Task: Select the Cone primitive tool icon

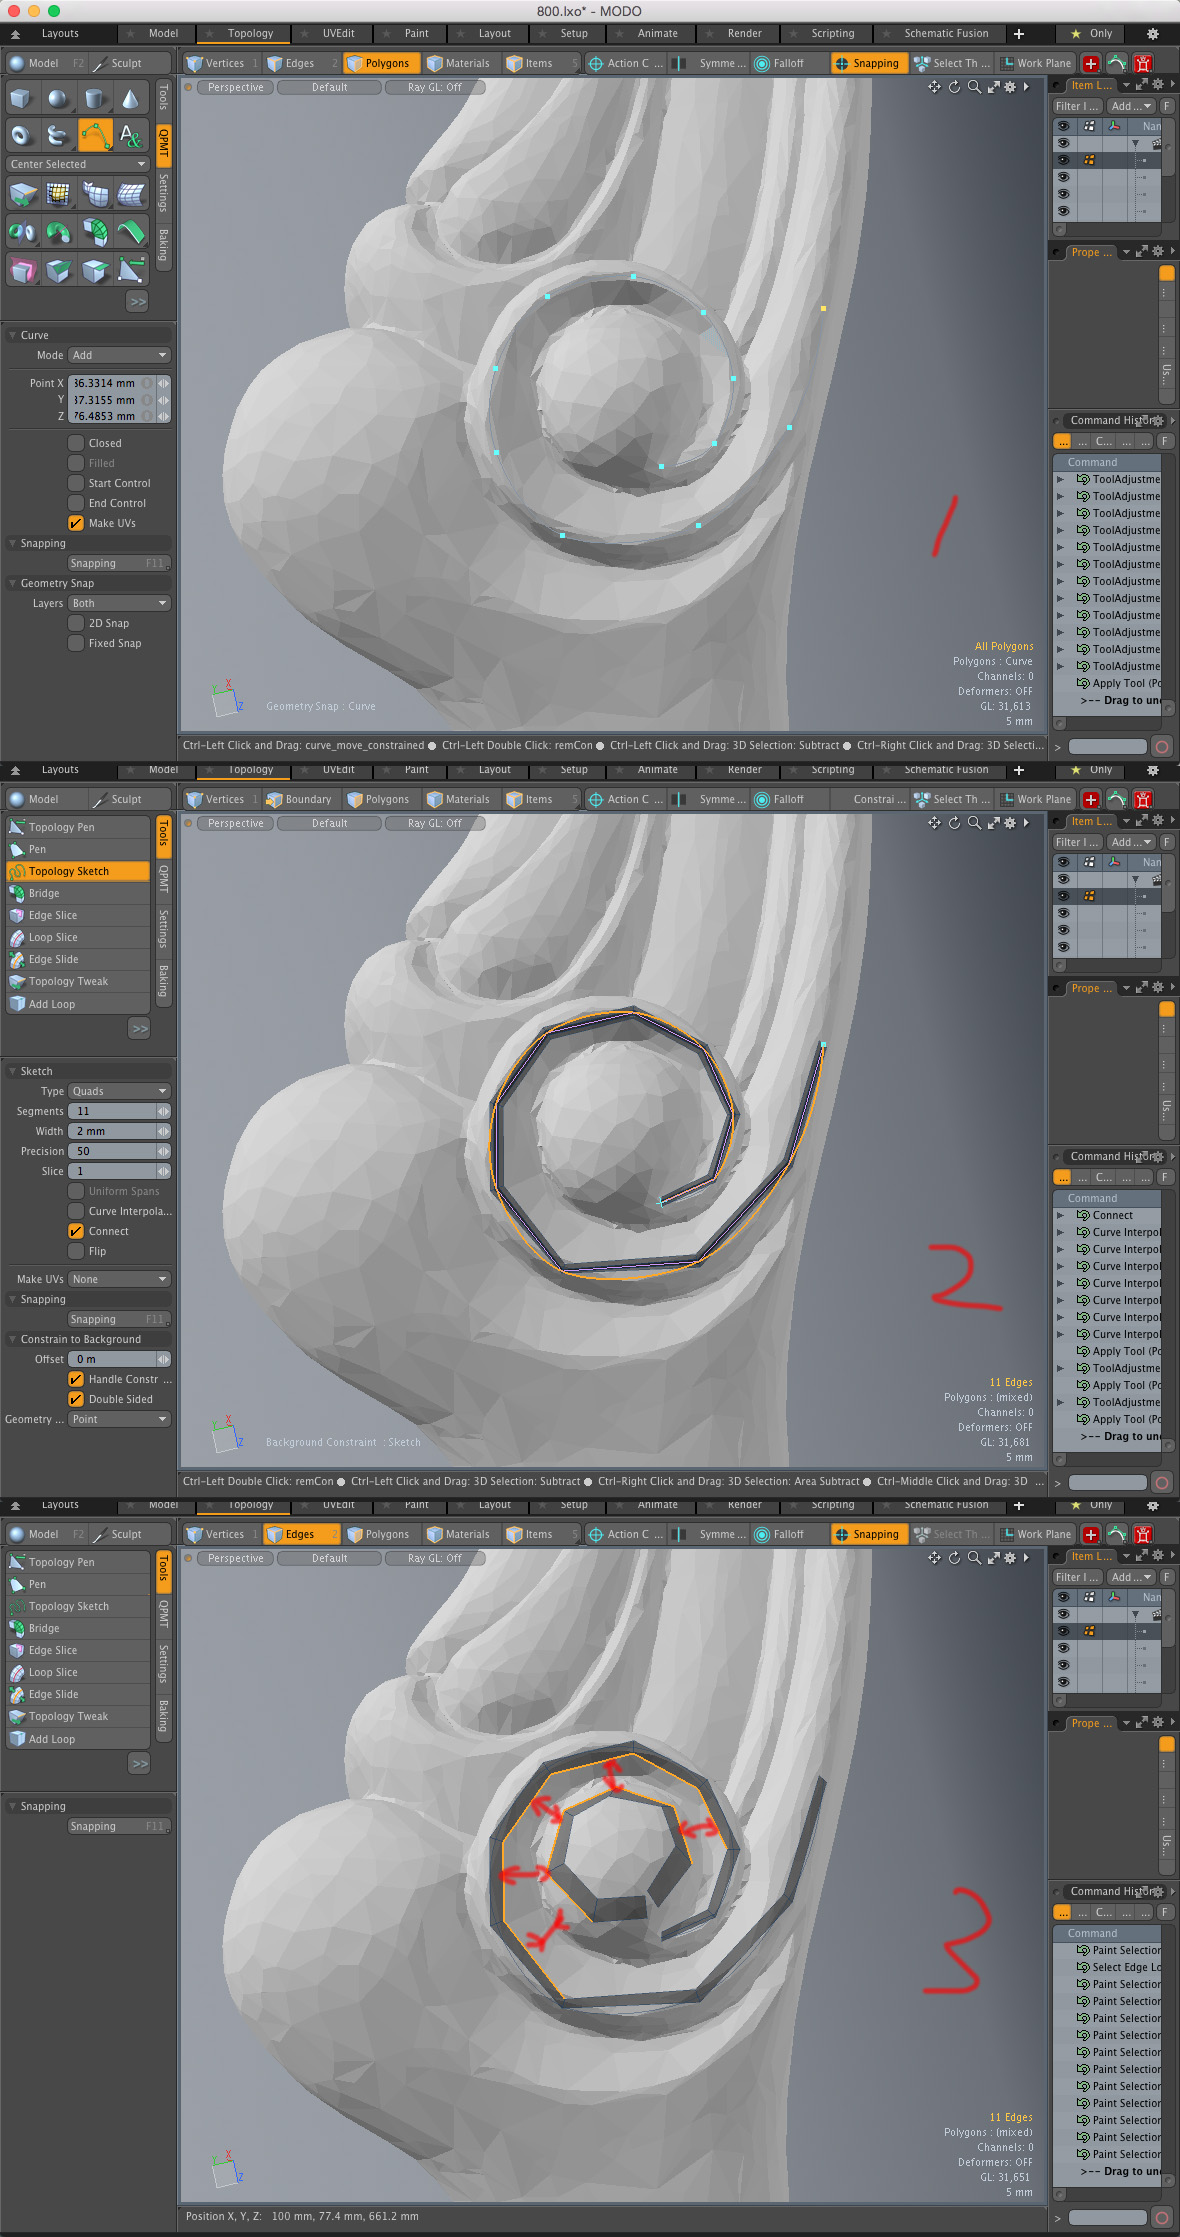Action: pyautogui.click(x=130, y=99)
